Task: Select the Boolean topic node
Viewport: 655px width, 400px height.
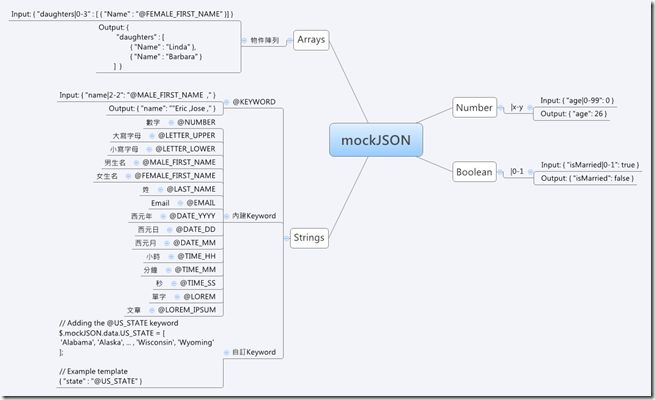Action: [x=474, y=172]
